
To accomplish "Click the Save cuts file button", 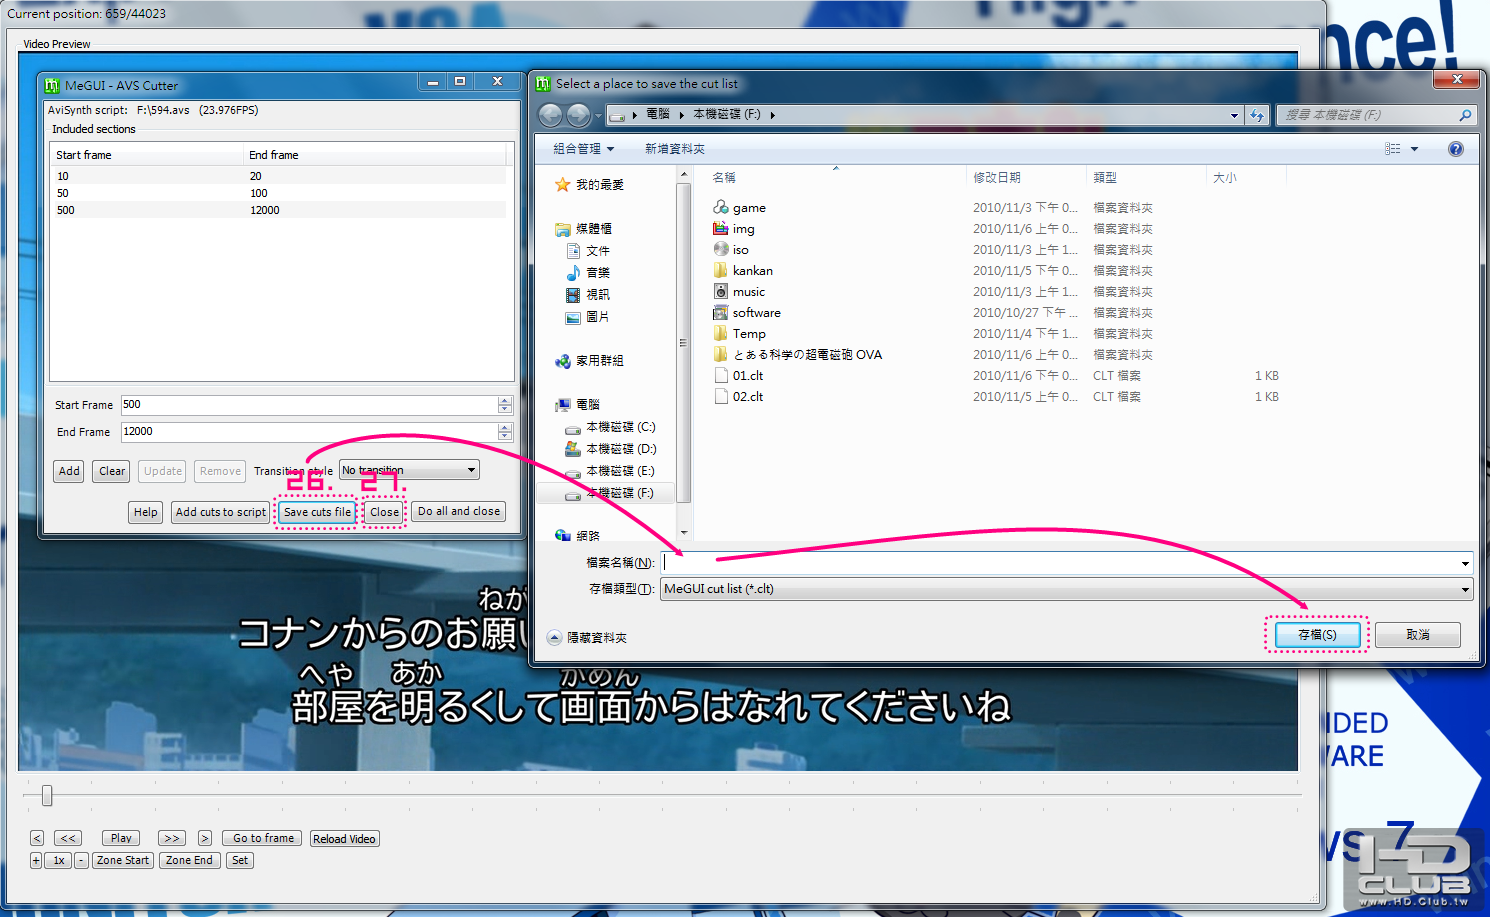I will pyautogui.click(x=317, y=512).
